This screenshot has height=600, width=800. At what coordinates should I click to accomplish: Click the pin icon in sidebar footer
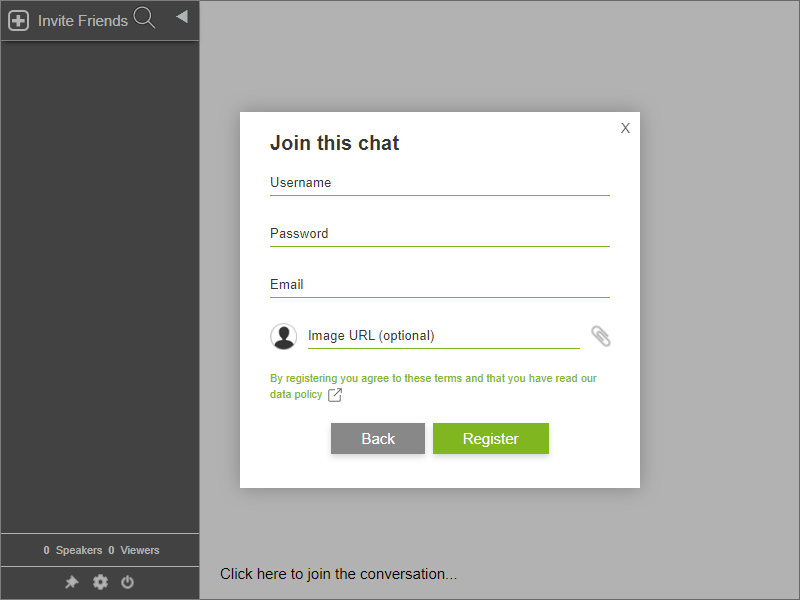72,582
